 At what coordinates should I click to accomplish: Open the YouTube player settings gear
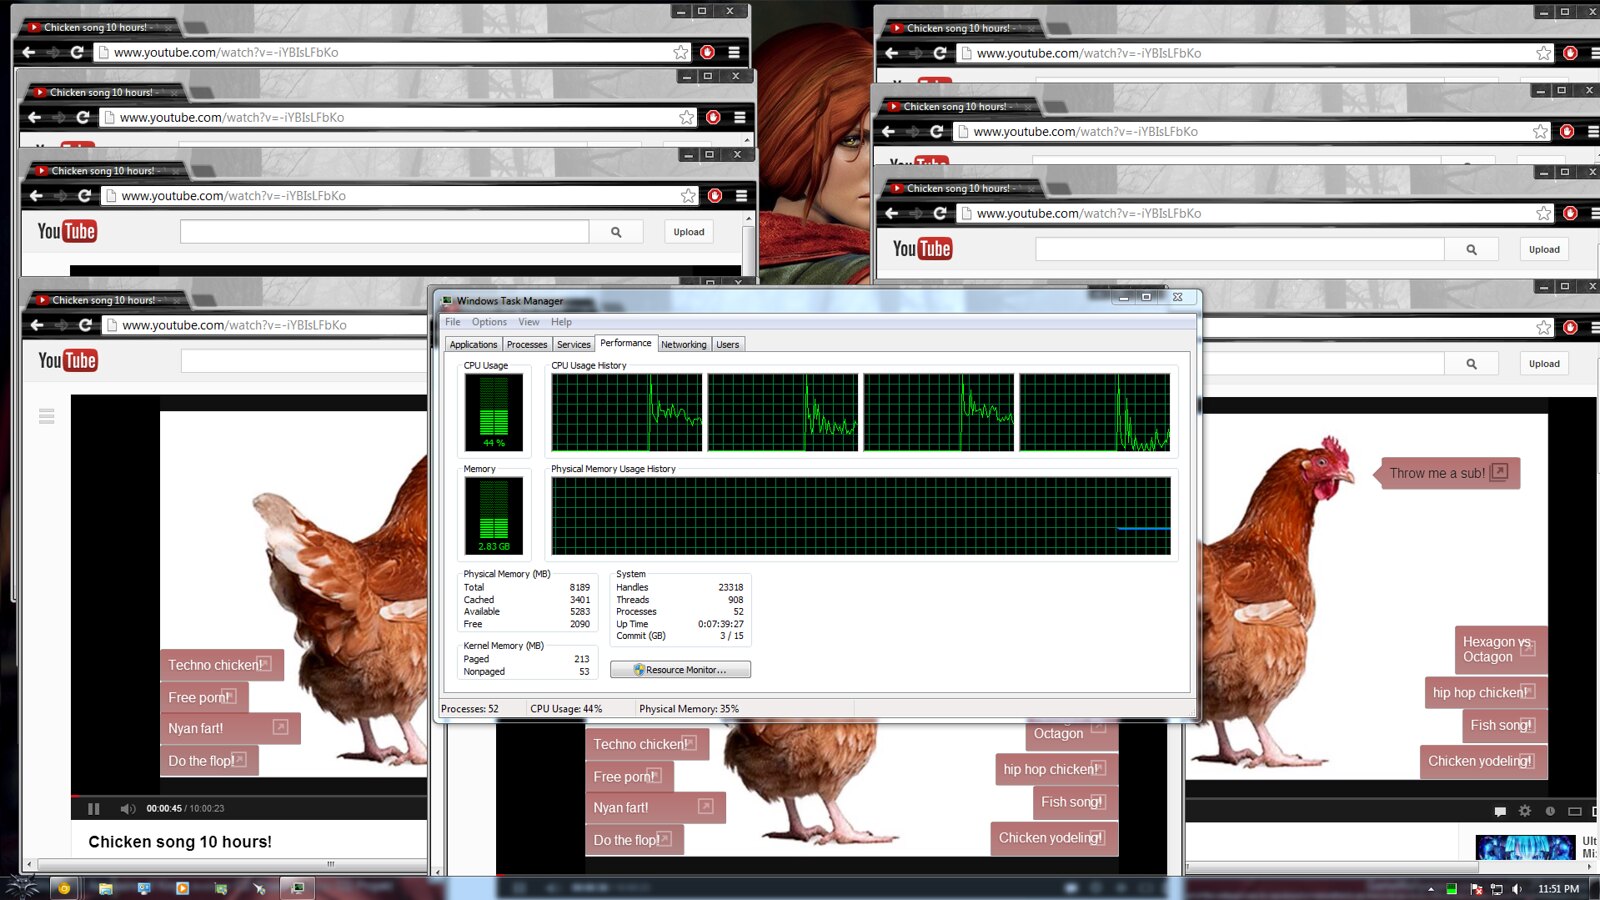(1524, 811)
